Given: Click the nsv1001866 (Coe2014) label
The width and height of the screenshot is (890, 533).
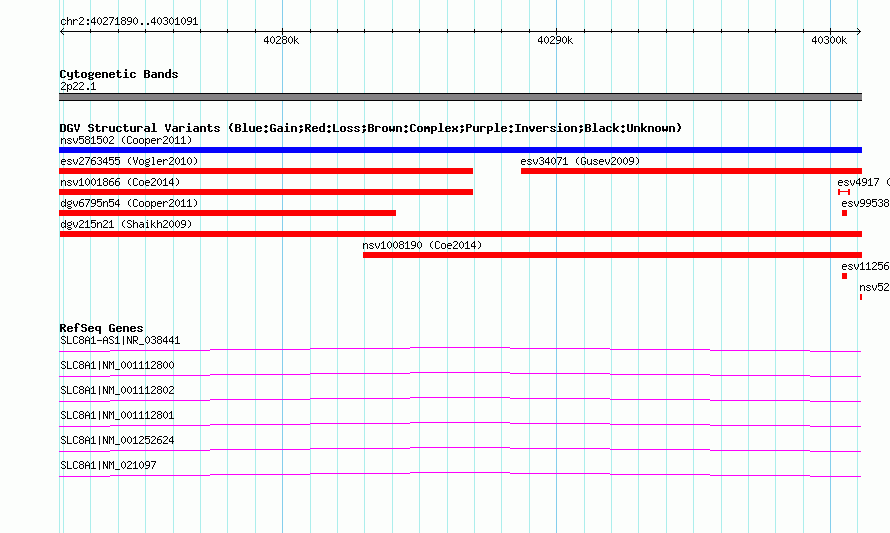Looking at the screenshot, I should pos(120,182).
